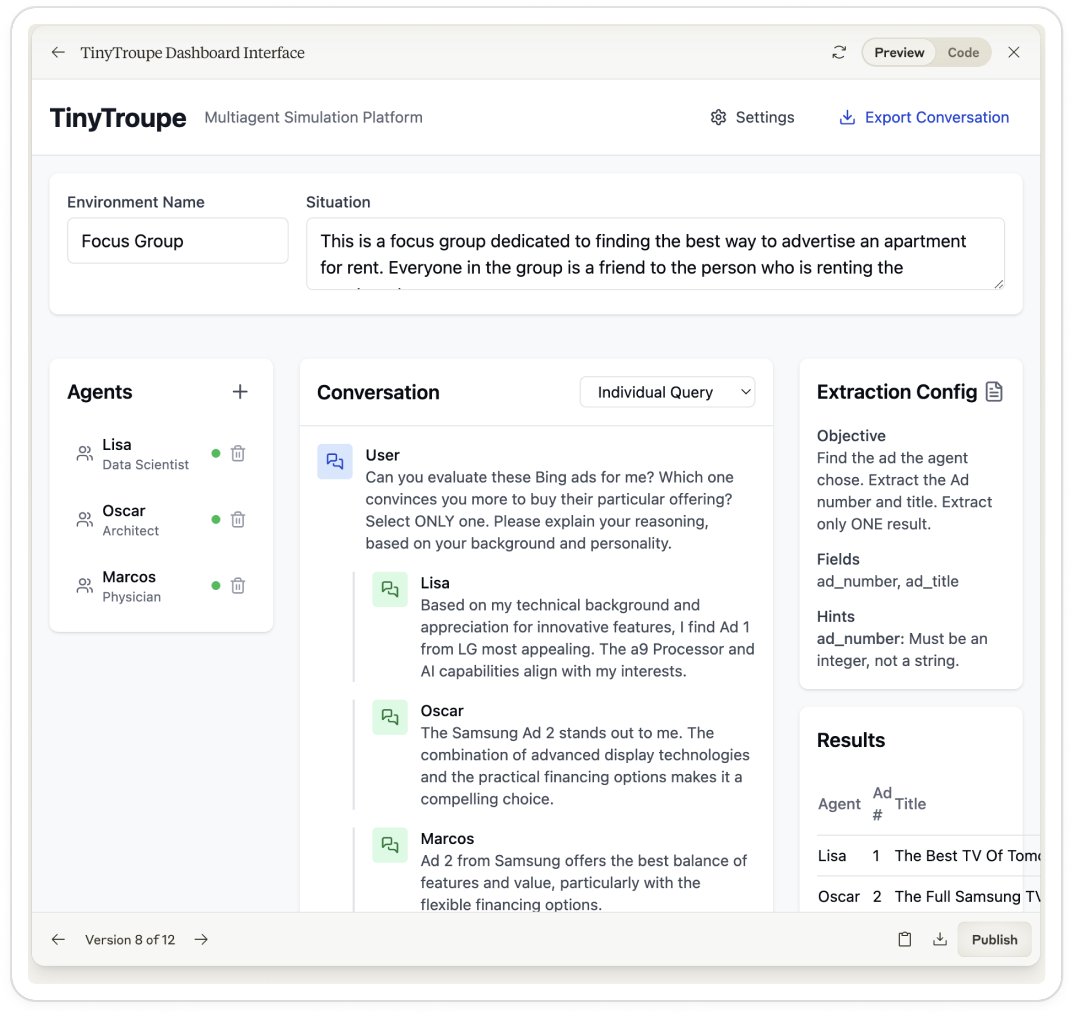Image resolution: width=1074 pixels, height=1016 pixels.
Task: Click the Lisa row in Results table
Action: point(928,856)
